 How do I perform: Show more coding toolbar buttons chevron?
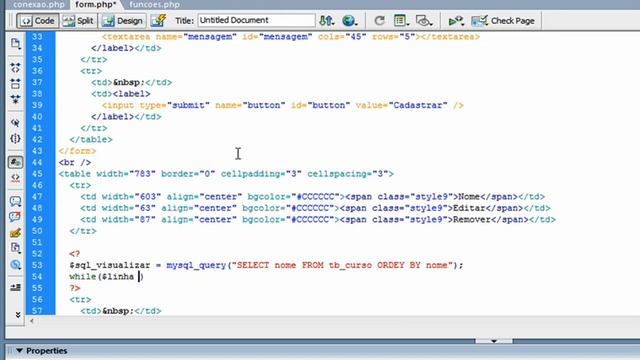[18, 315]
